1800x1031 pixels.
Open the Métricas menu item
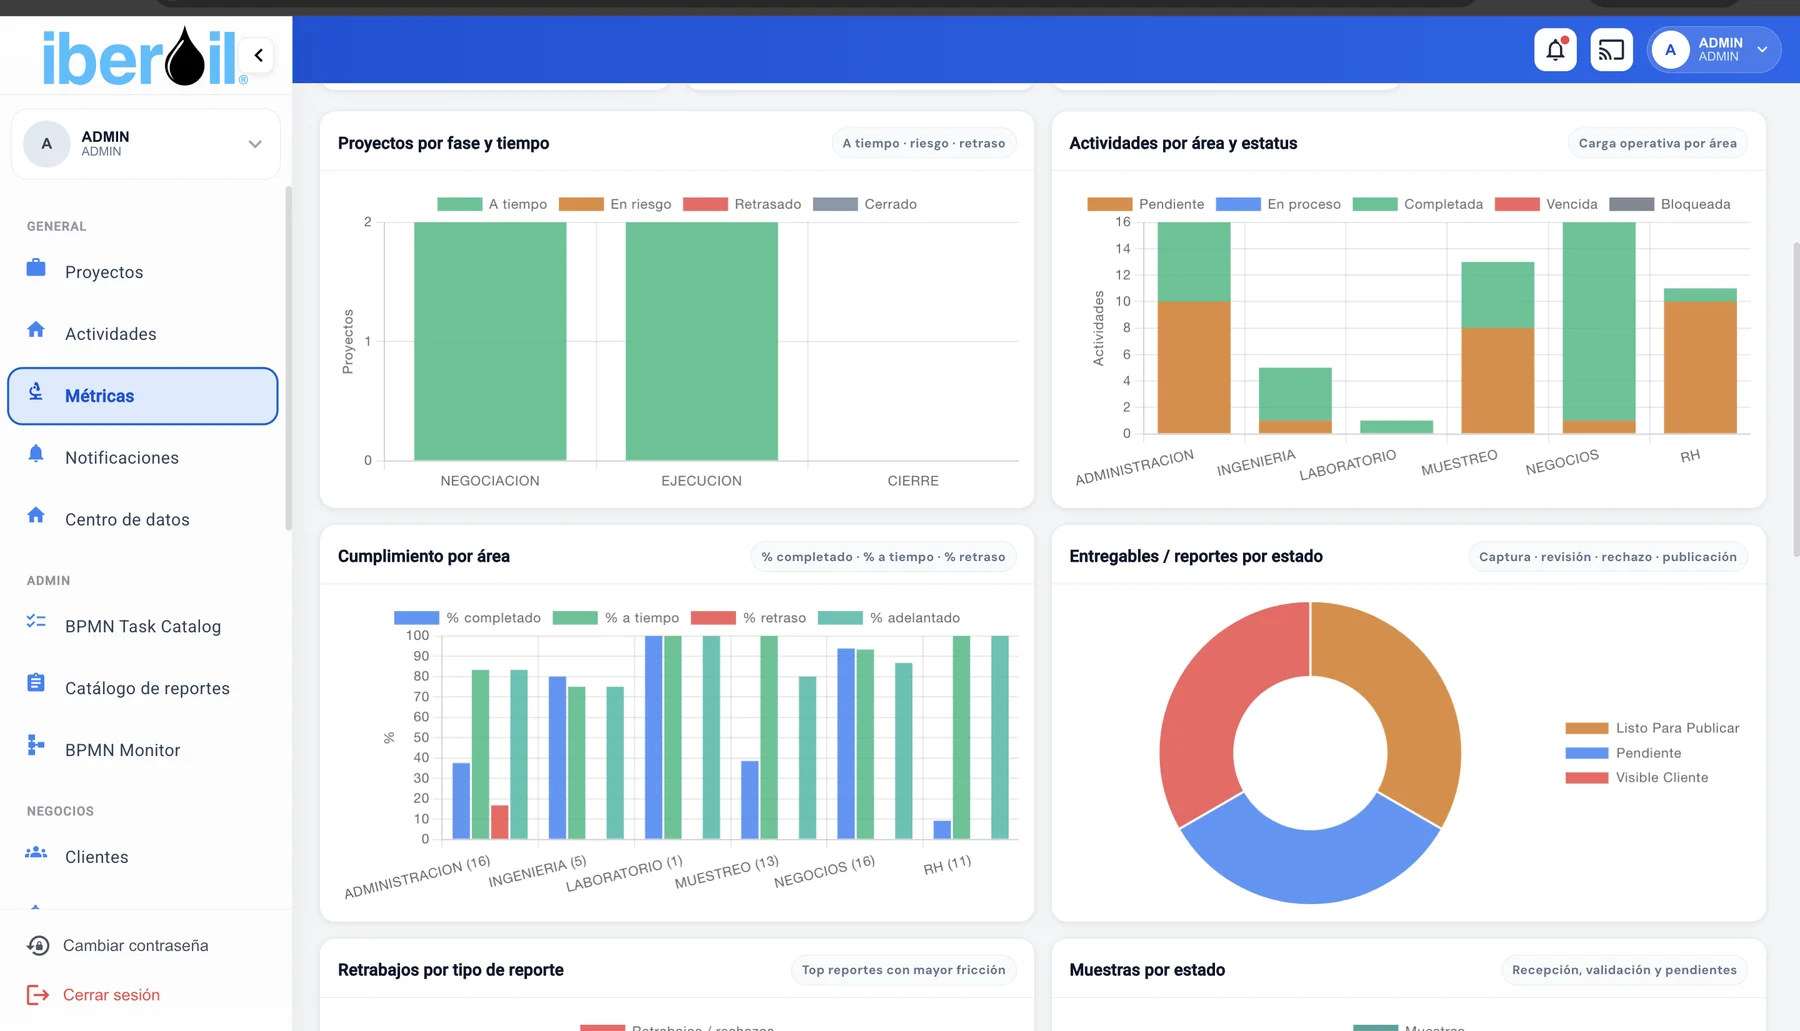[x=143, y=396]
